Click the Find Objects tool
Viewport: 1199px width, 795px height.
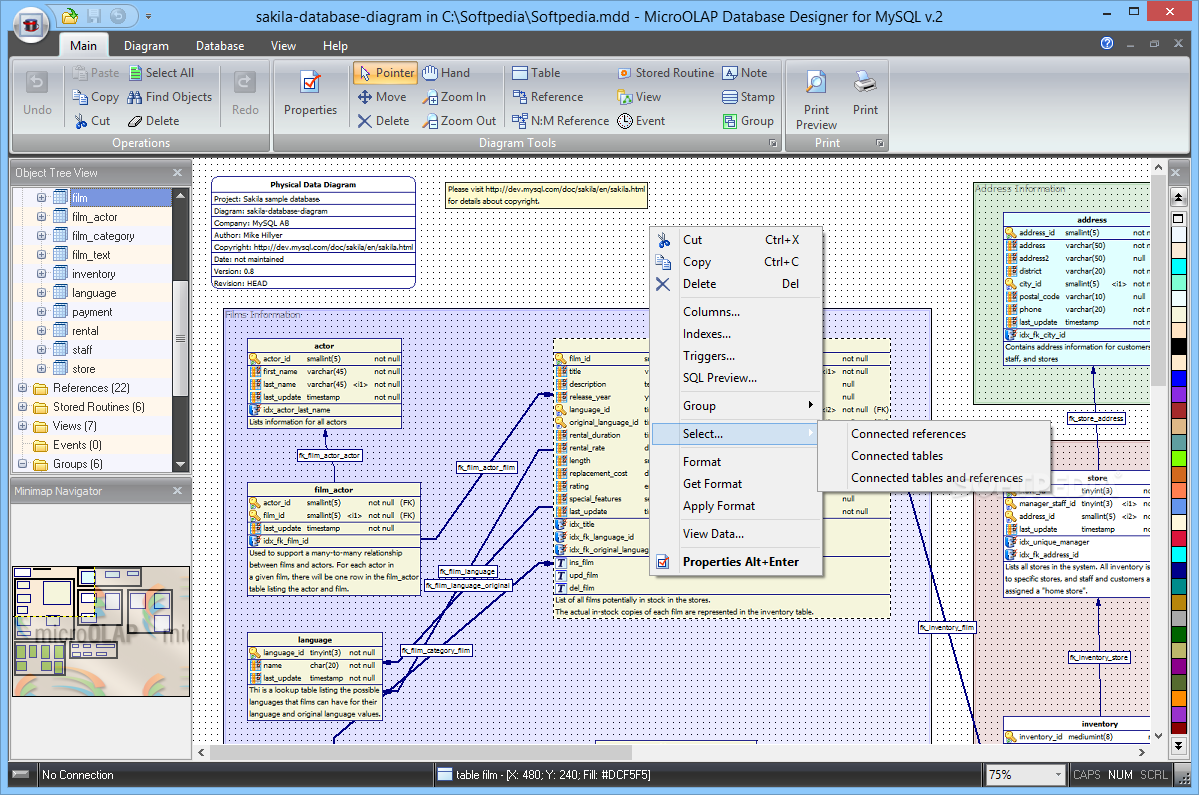coord(168,97)
